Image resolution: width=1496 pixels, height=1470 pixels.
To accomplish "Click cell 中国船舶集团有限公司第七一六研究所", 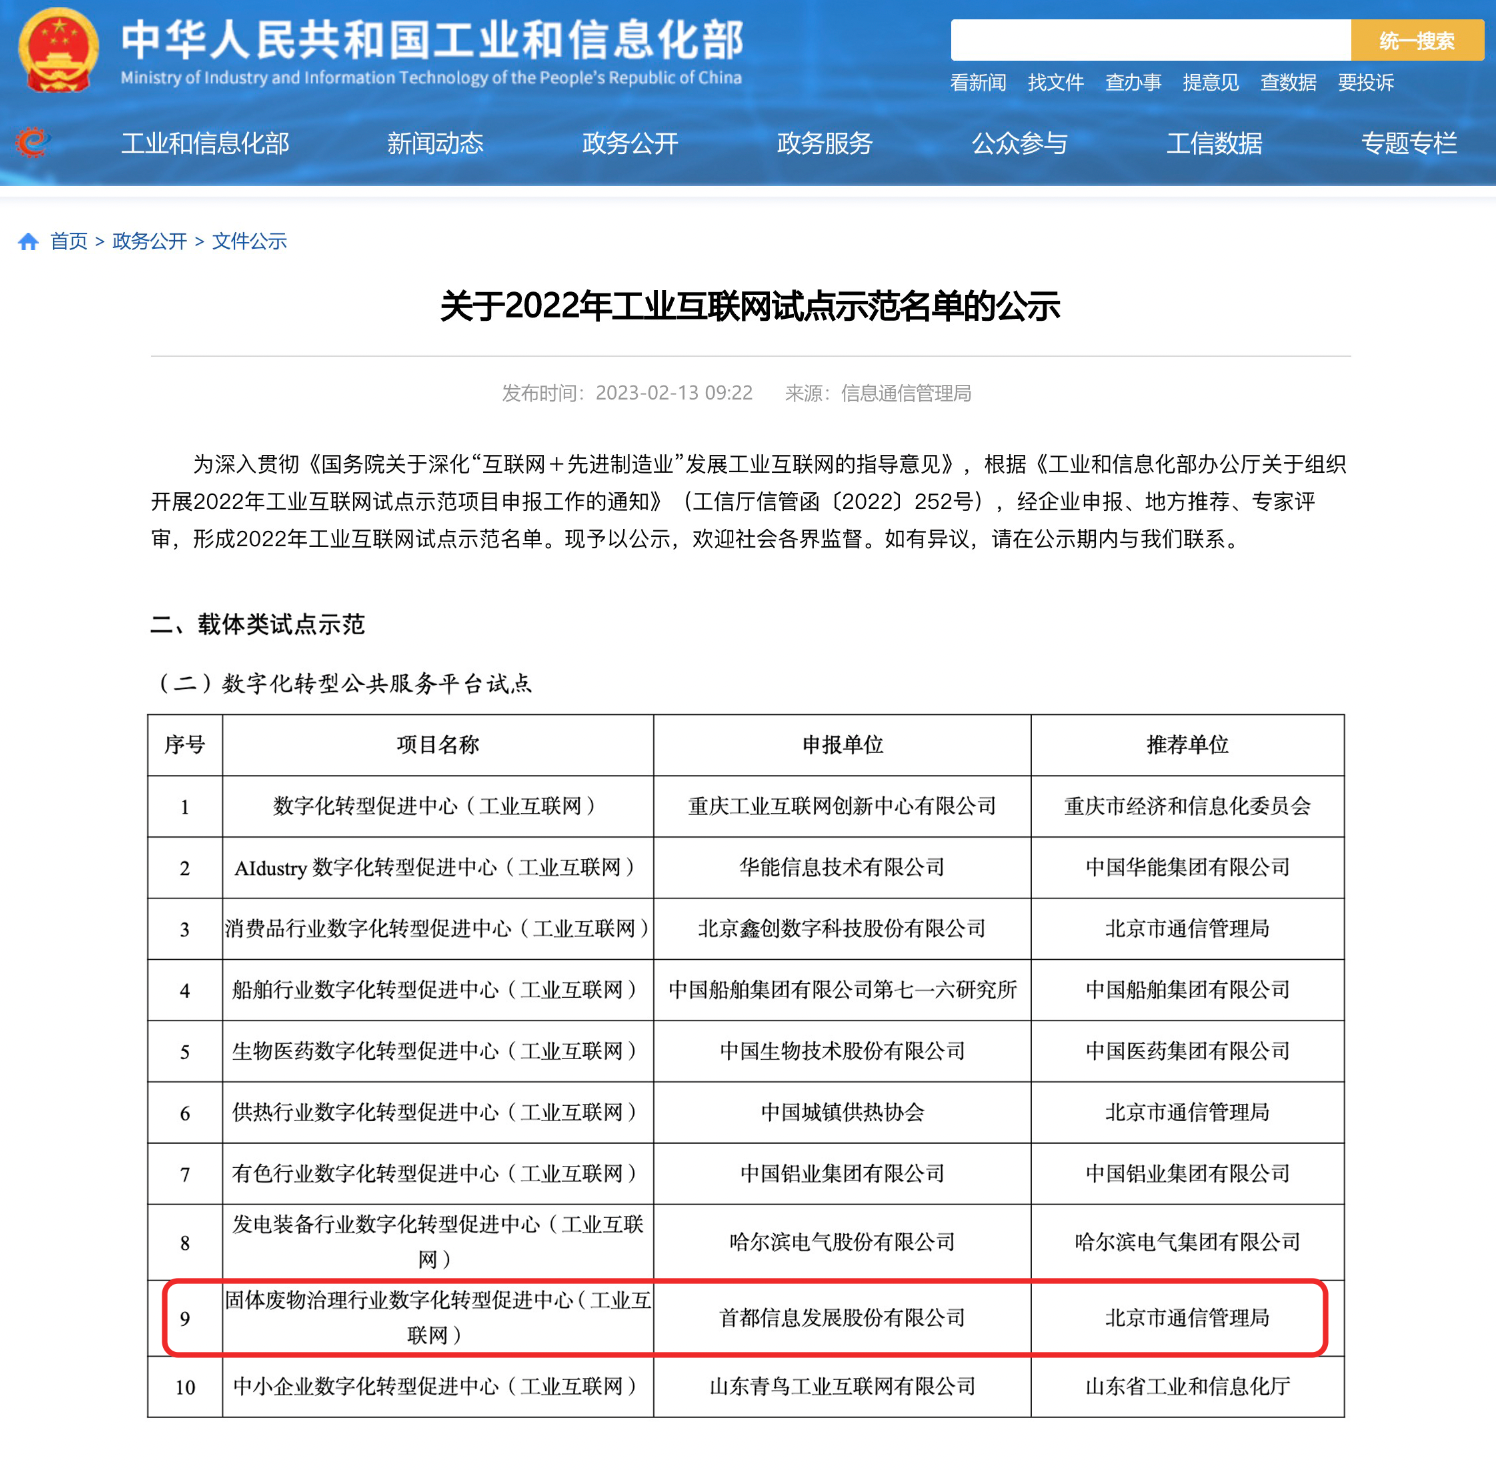I will pos(842,990).
